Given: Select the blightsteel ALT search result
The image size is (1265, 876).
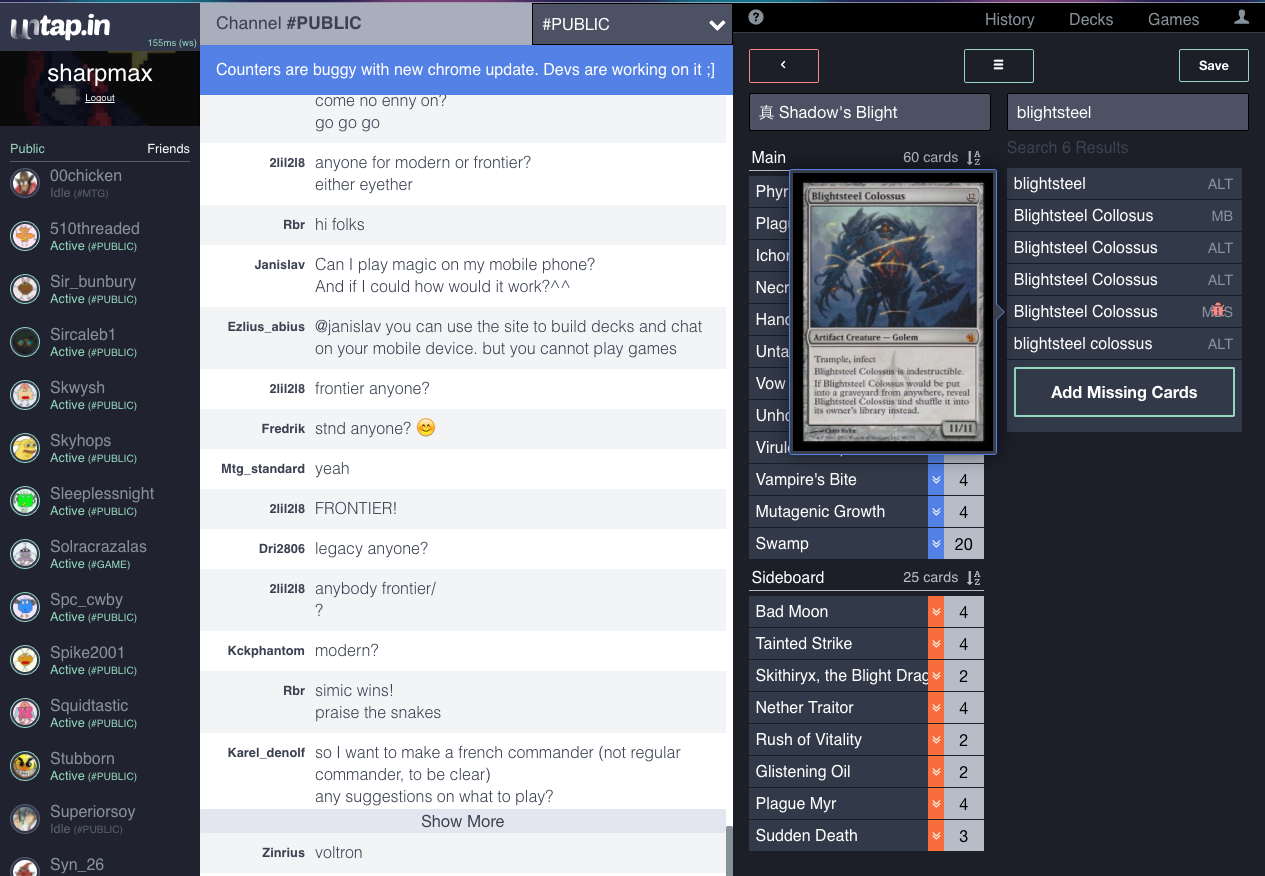Looking at the screenshot, I should pos(1124,184).
